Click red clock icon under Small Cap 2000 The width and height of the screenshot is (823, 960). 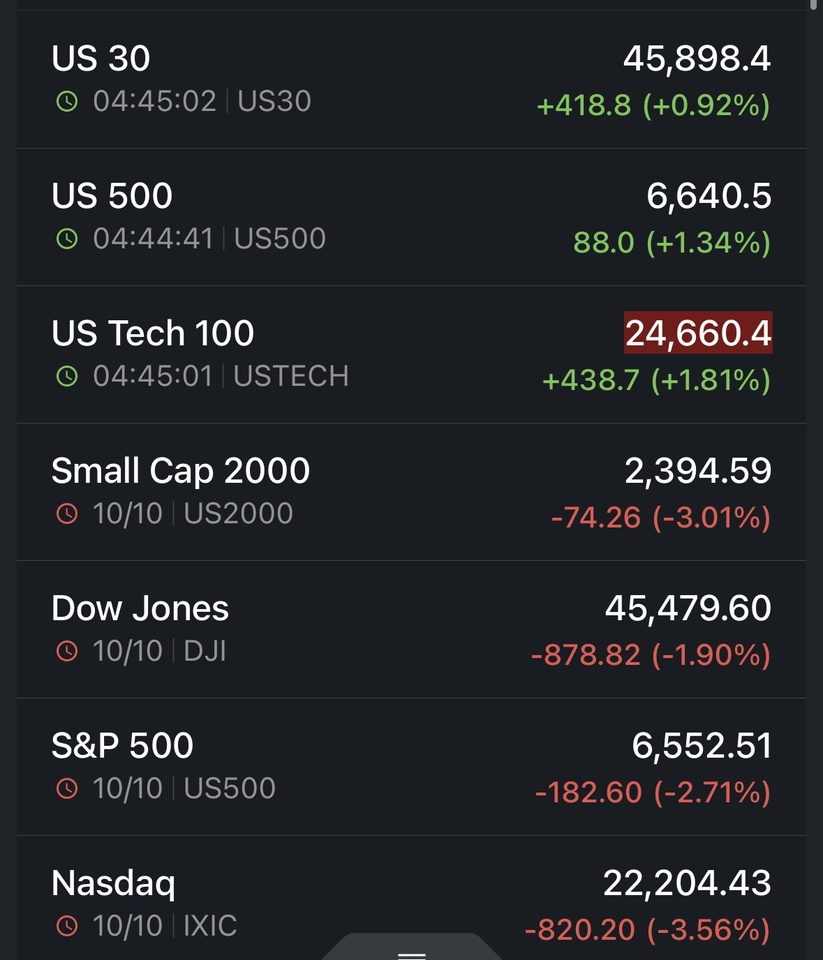66,514
